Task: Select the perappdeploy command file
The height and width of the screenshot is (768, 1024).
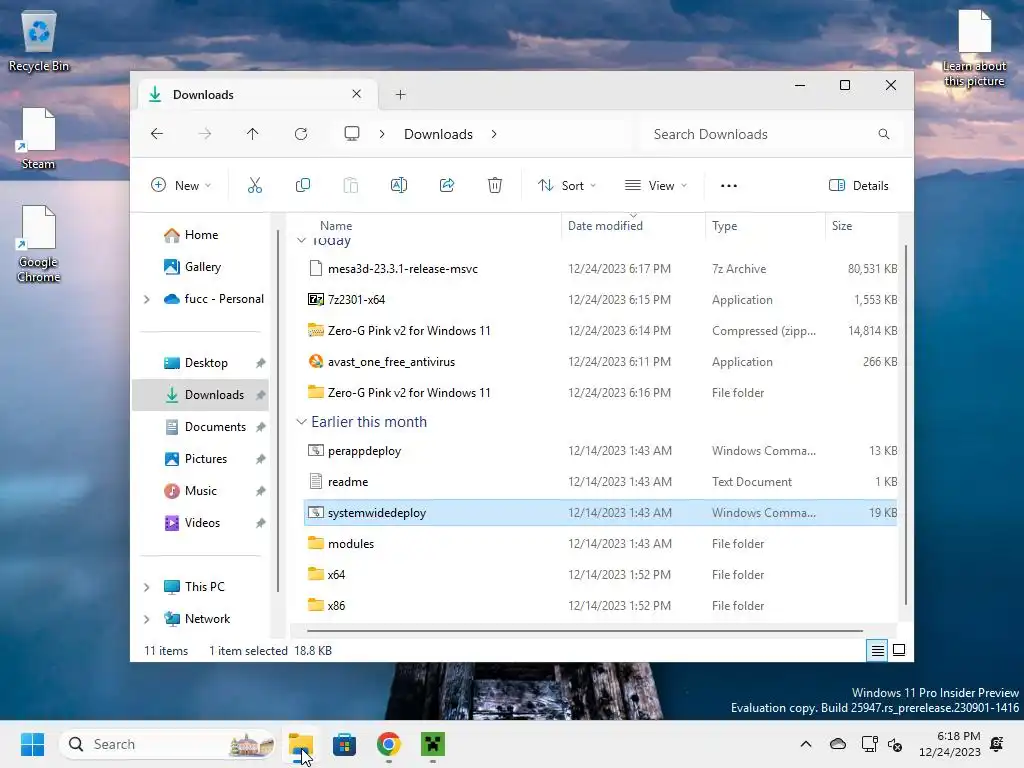Action: coord(601,451)
